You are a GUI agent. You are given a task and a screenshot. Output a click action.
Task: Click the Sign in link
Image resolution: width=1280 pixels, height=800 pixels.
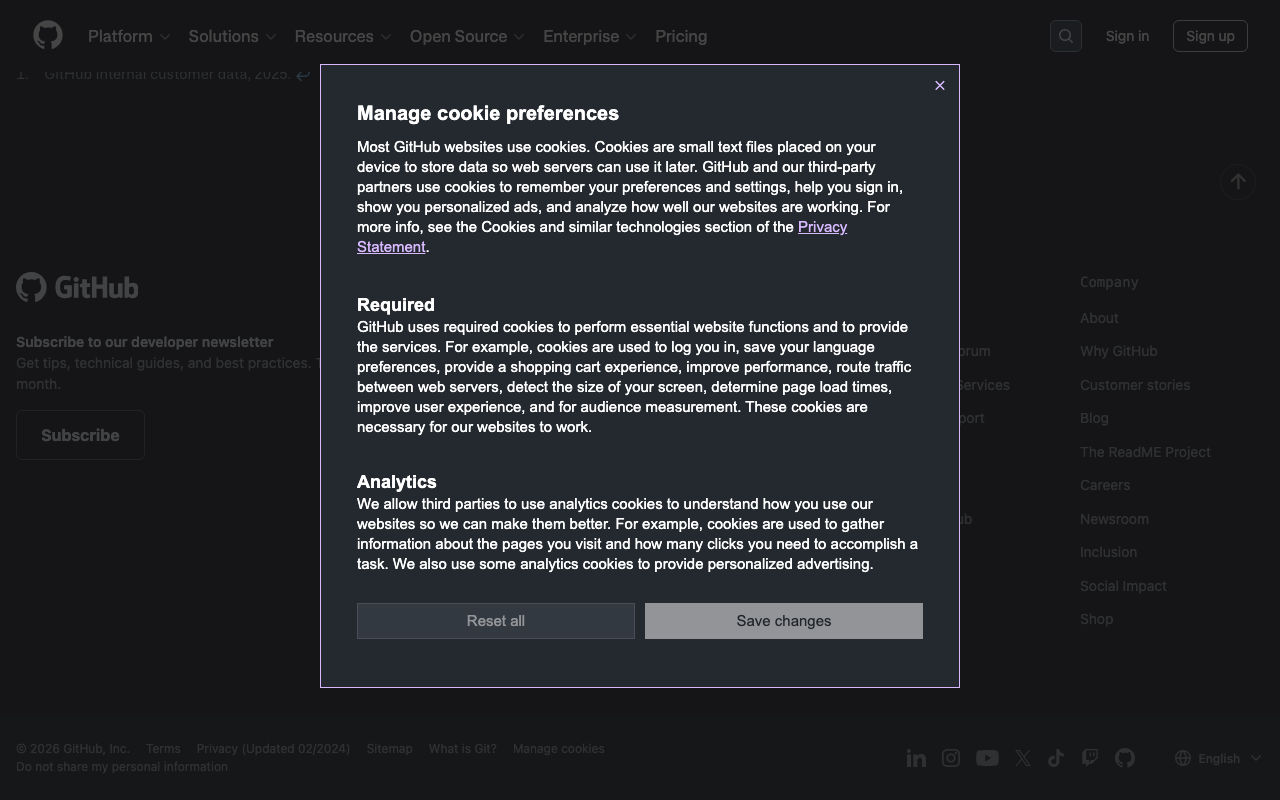click(1127, 36)
